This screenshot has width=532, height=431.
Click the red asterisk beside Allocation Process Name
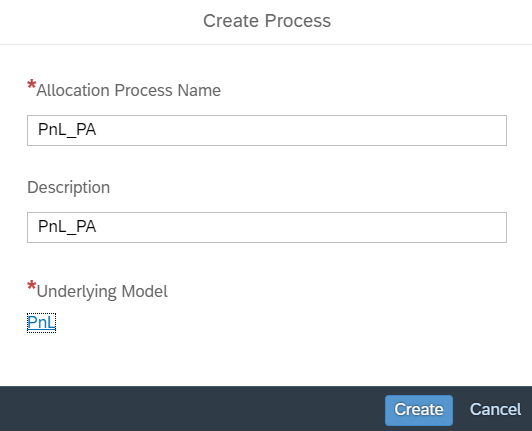click(31, 84)
